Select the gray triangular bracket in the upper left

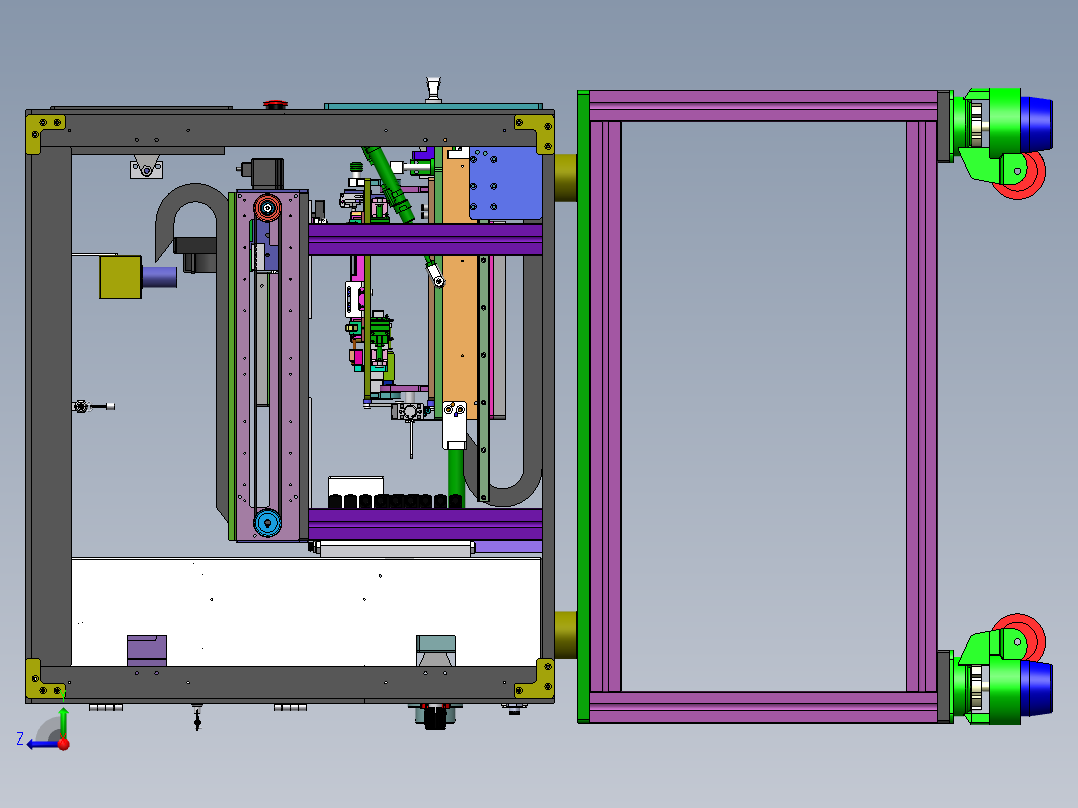click(x=146, y=166)
